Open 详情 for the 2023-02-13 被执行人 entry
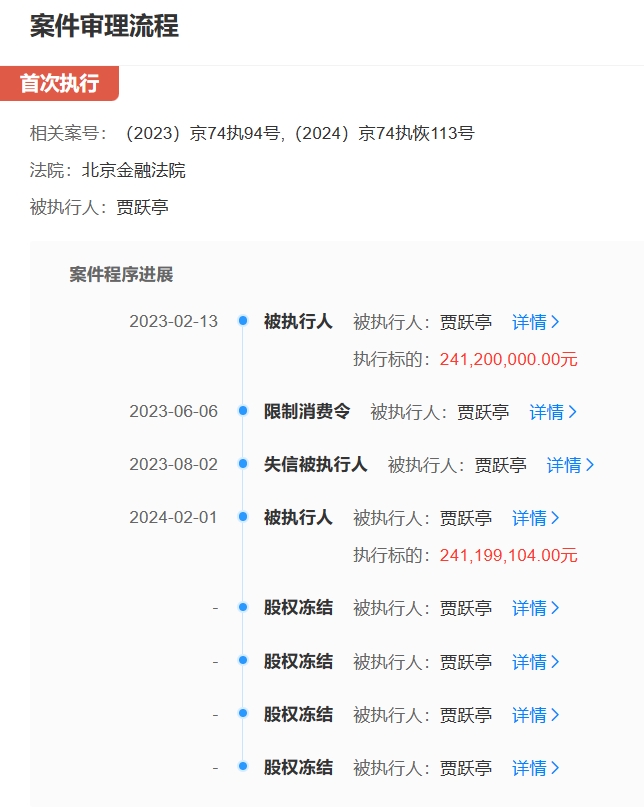 (x=536, y=322)
